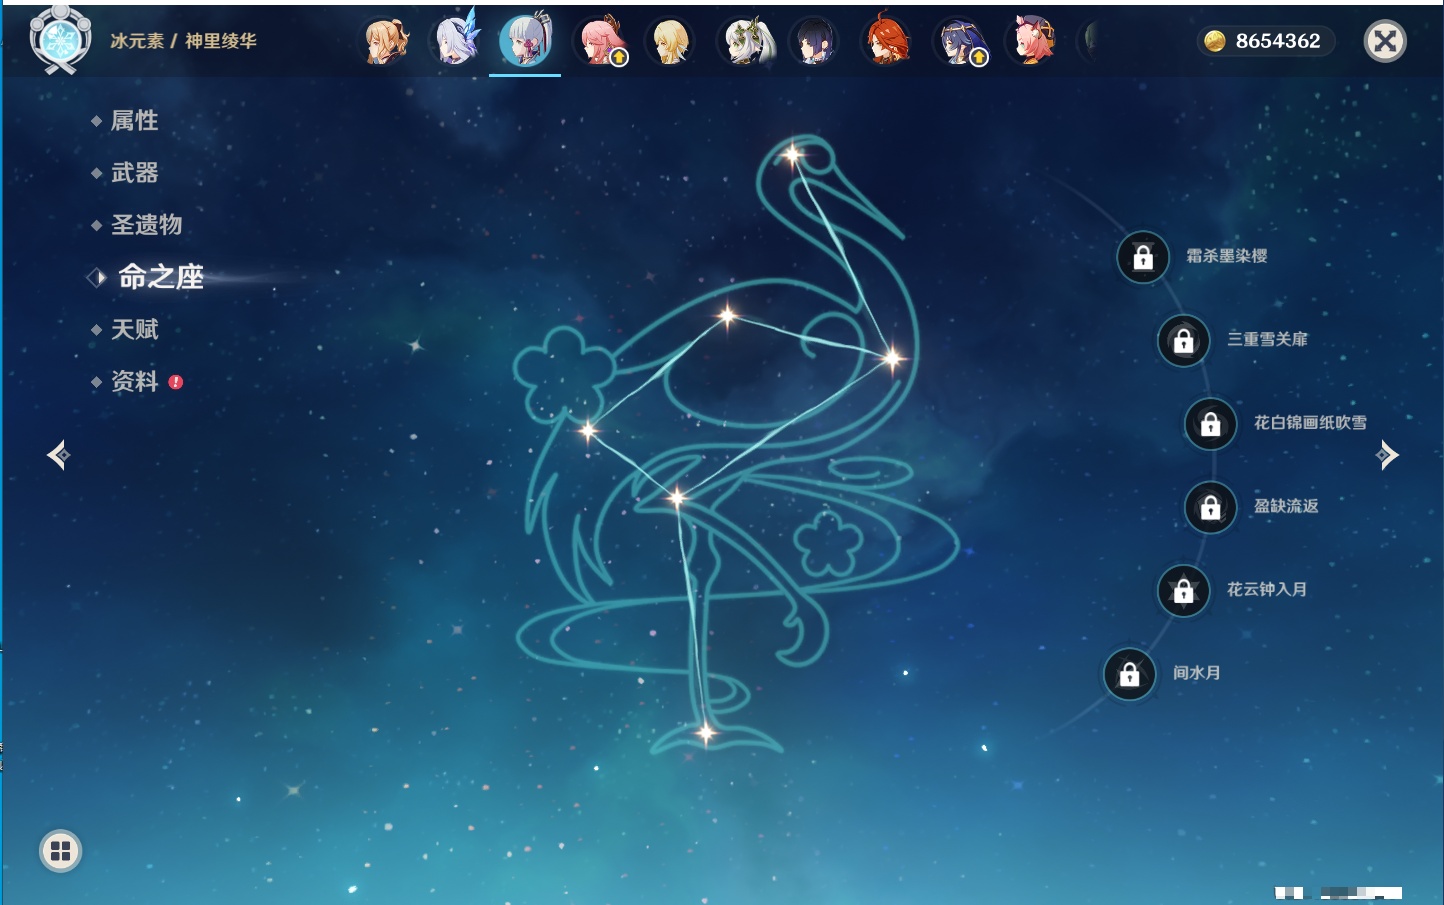Open the 资料 profile tab
This screenshot has width=1444, height=905.
[134, 381]
